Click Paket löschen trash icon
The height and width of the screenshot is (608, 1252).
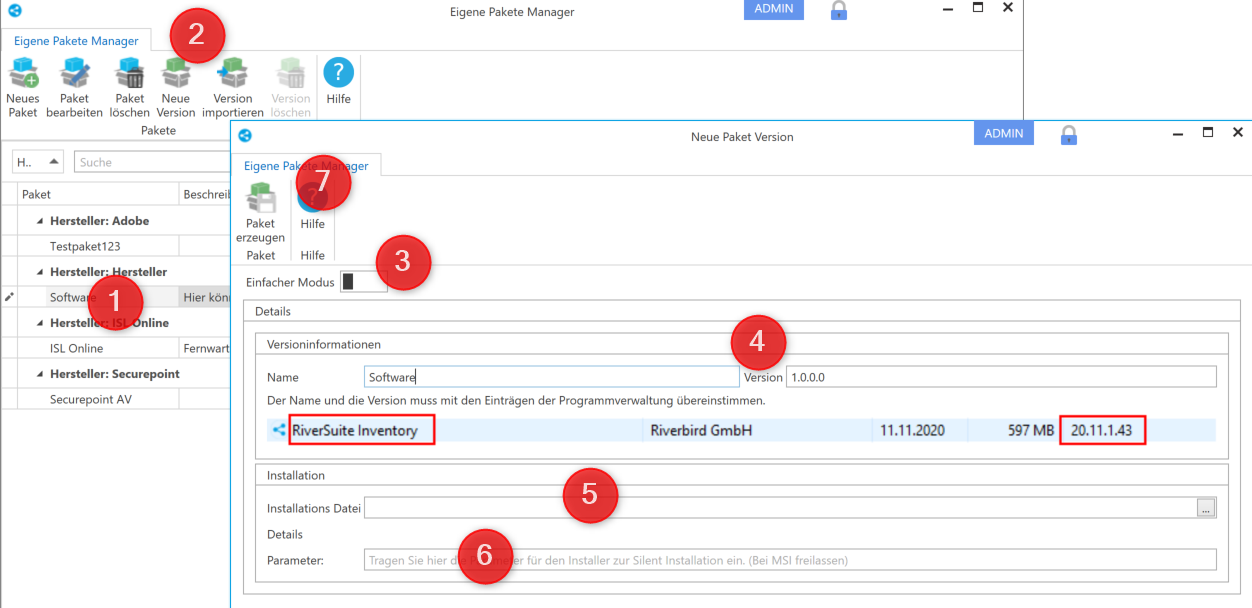(x=129, y=73)
